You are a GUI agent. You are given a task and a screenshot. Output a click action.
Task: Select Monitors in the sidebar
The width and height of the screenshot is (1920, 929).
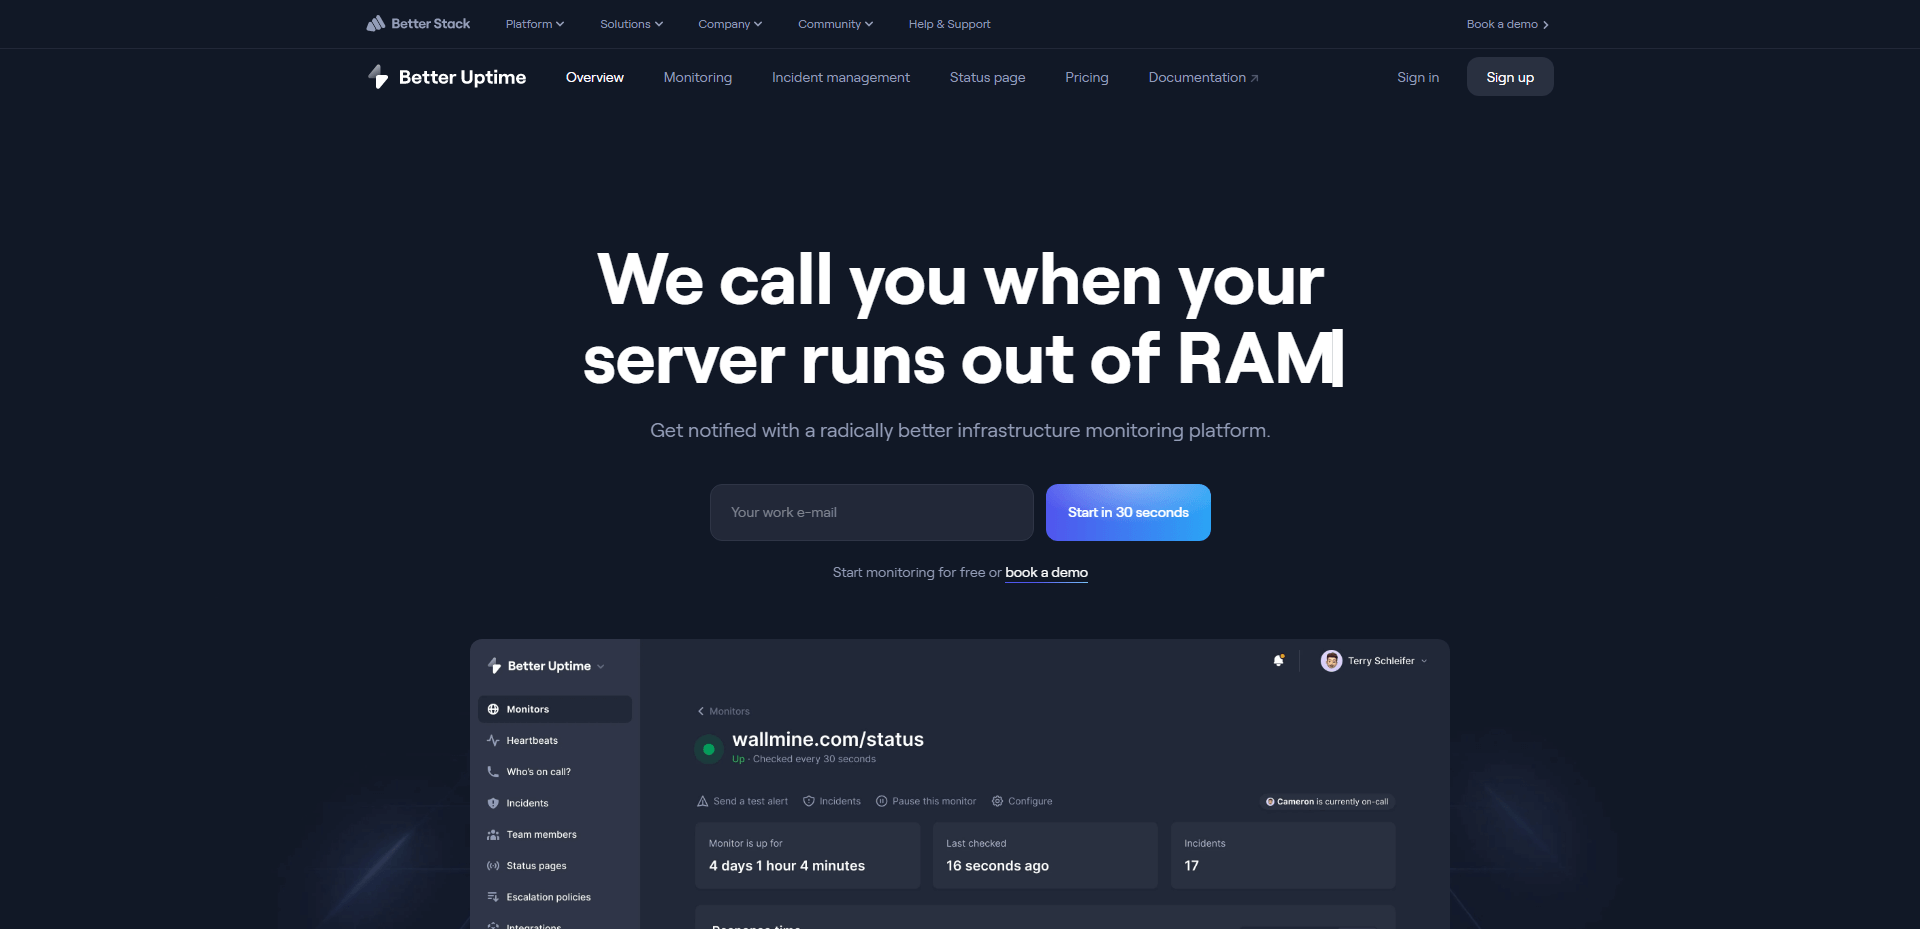tap(555, 709)
